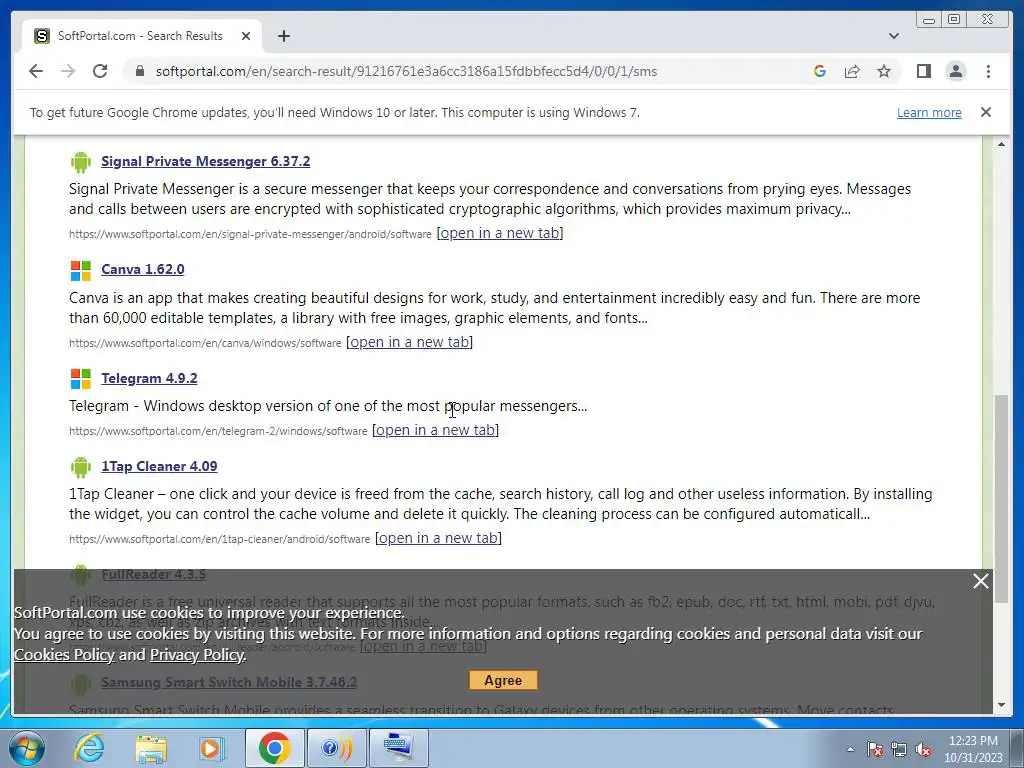Launch Internet Explorer from the taskbar
The height and width of the screenshot is (768, 1024).
[x=89, y=748]
